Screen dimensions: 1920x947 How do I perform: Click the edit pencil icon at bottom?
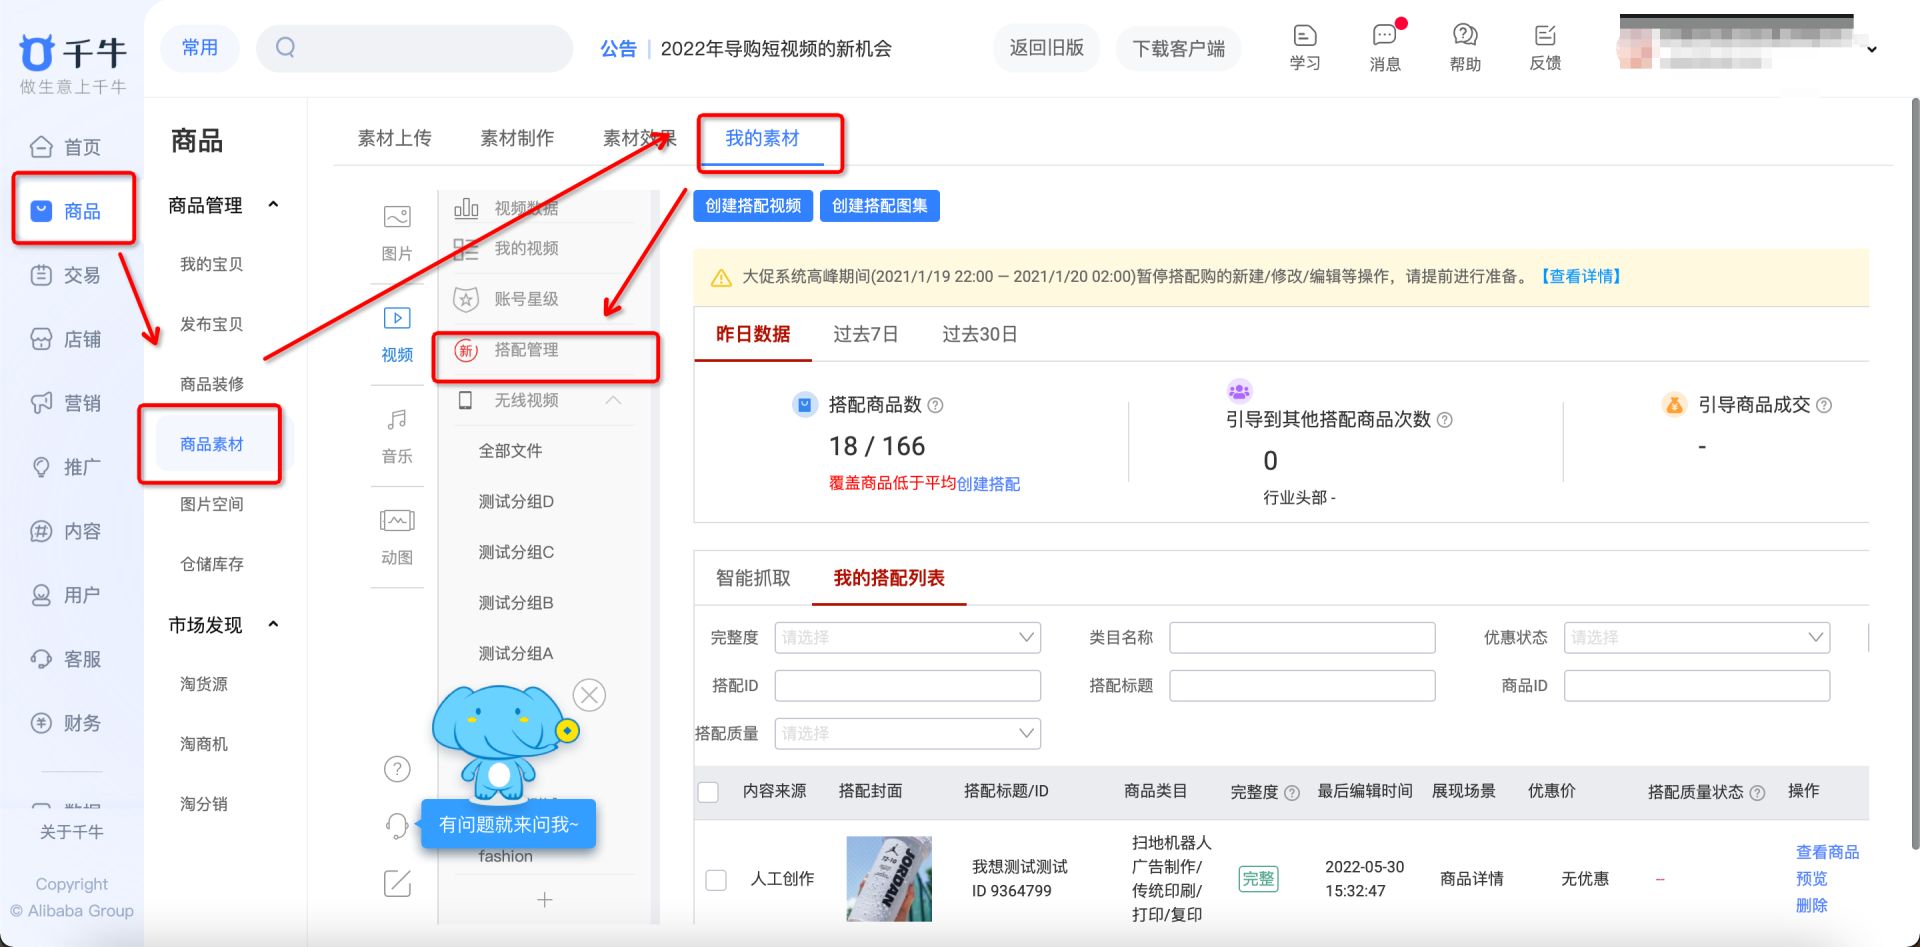(397, 883)
